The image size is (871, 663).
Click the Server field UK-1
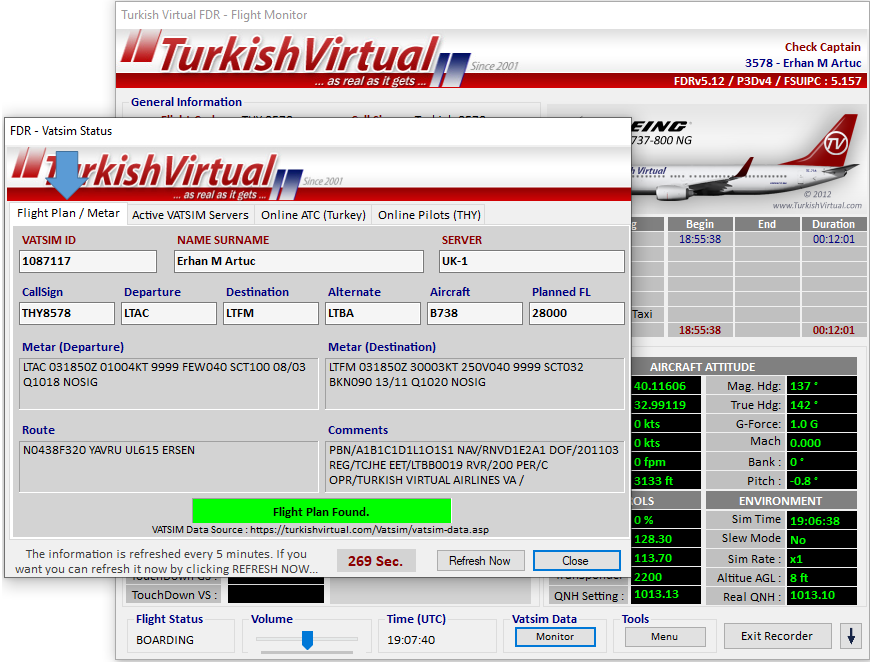point(532,261)
